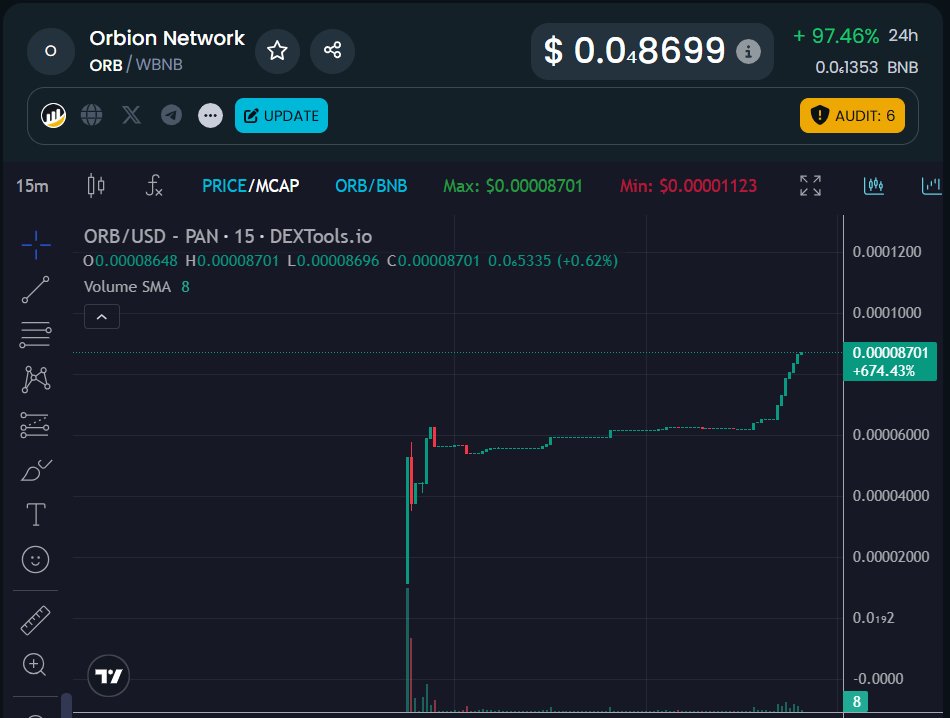The image size is (950, 718).
Task: Enter fullscreen chart mode
Action: (810, 185)
